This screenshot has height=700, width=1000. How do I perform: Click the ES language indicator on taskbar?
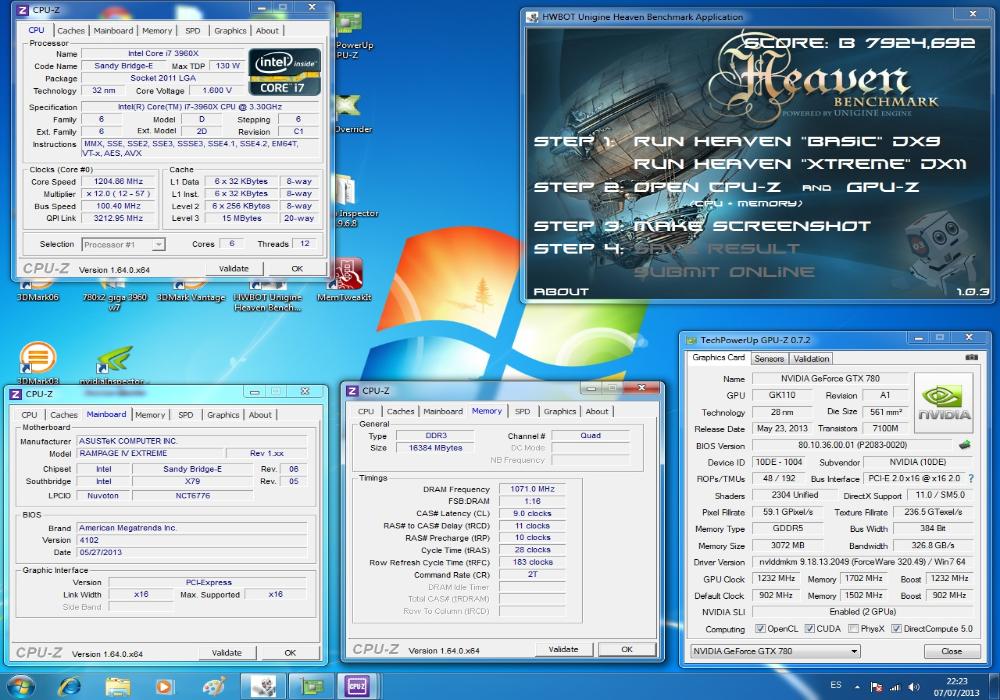835,685
